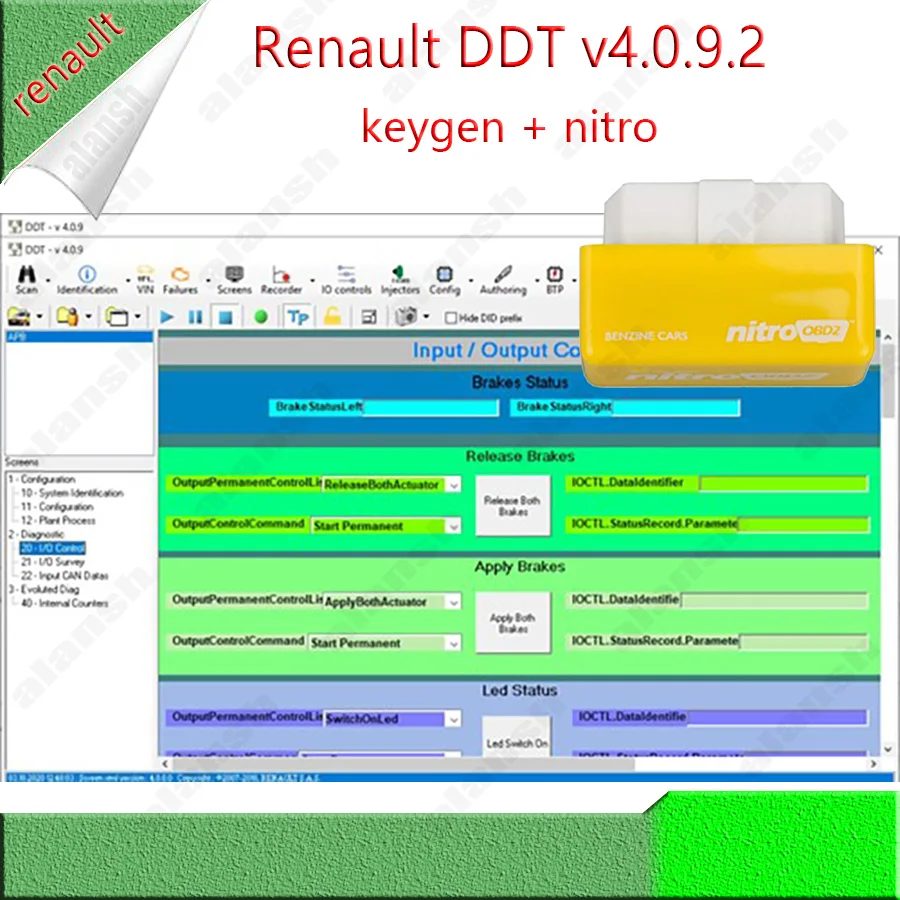Open the 11 - Configuration screen
Screen dimensions: 900x900
(x=57, y=507)
